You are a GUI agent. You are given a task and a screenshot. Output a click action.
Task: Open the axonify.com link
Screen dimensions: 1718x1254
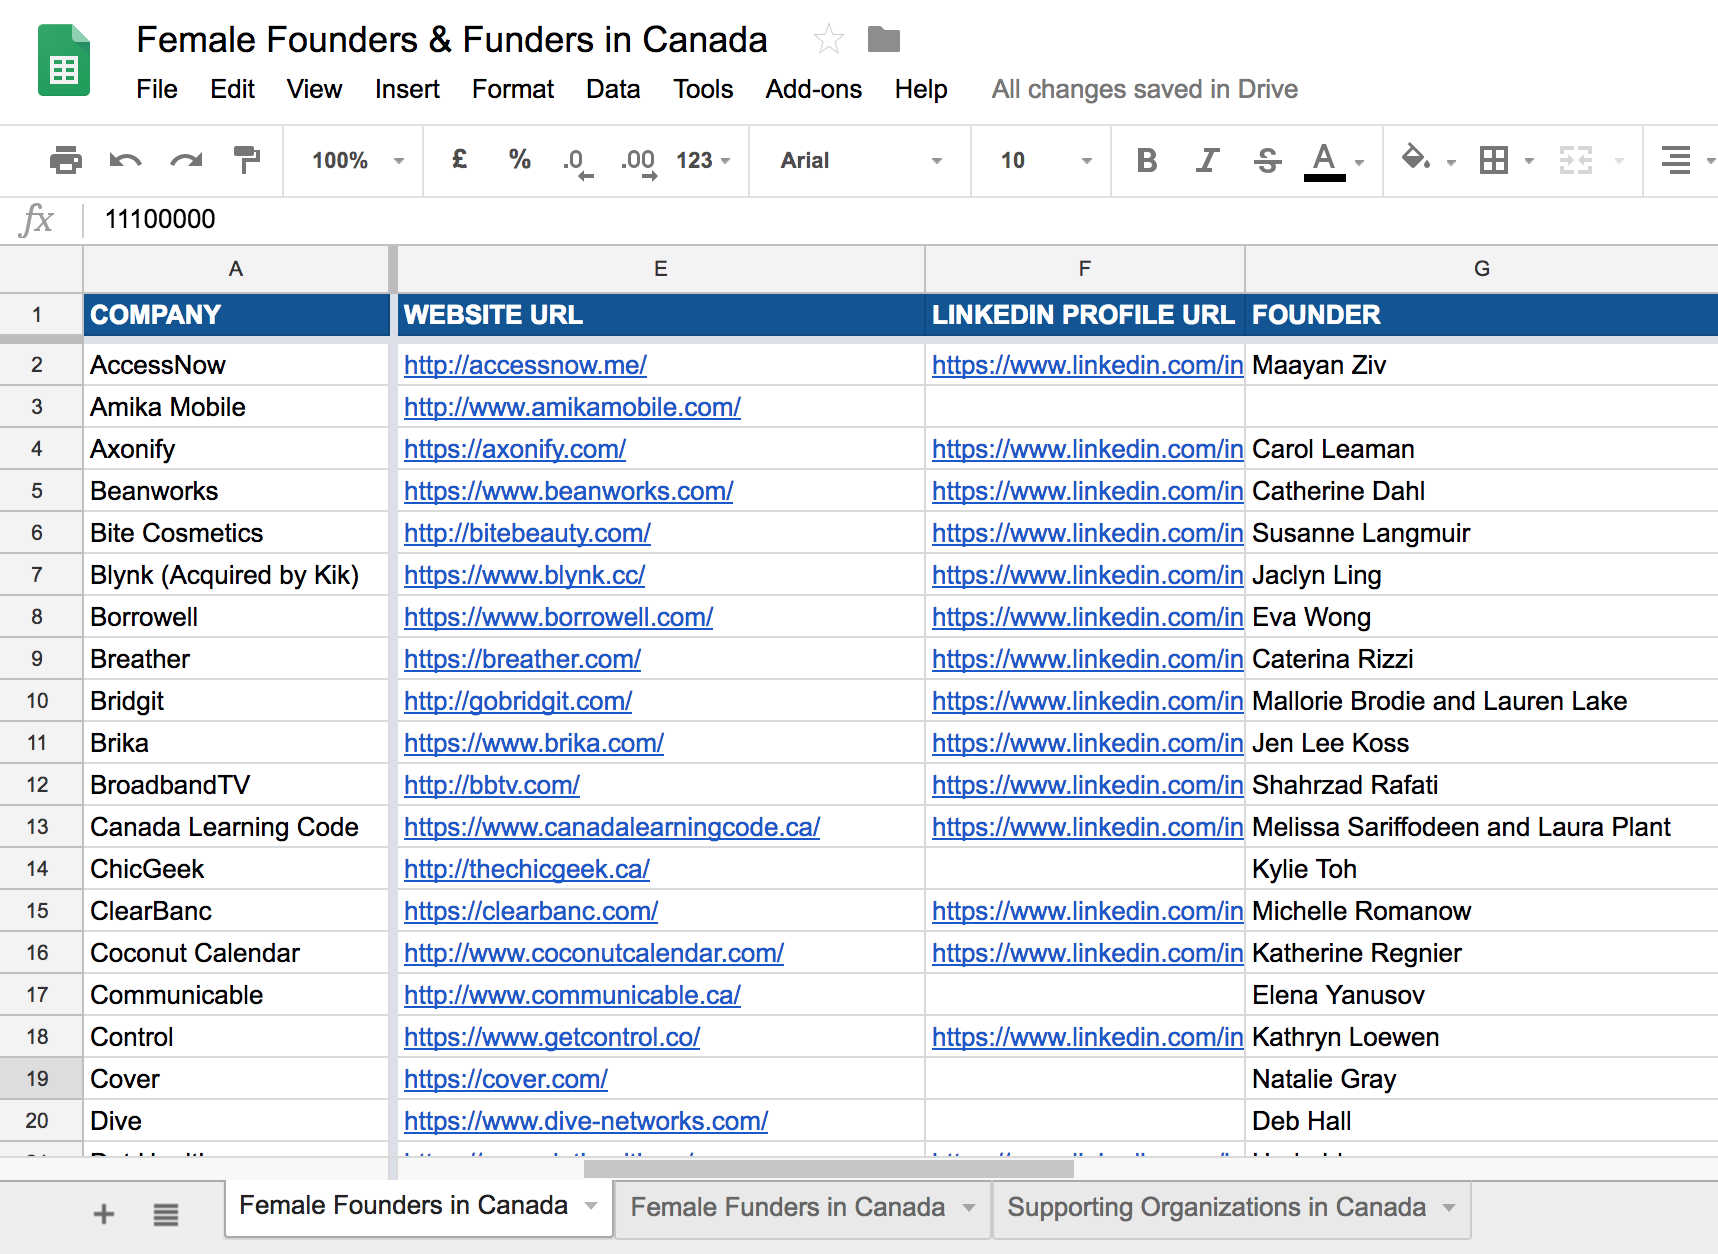(515, 449)
